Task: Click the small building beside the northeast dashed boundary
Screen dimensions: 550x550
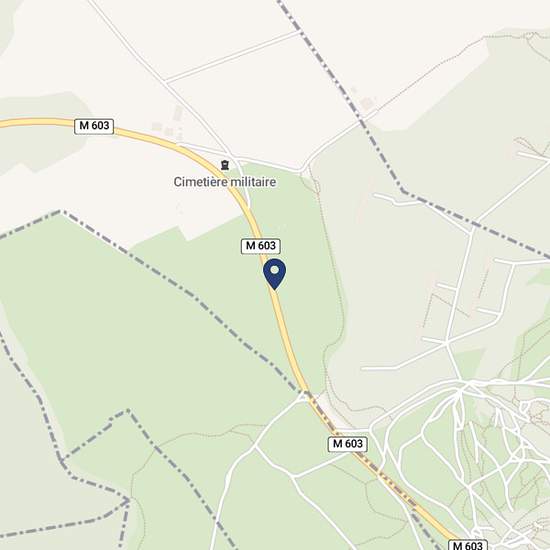Action: (367, 103)
